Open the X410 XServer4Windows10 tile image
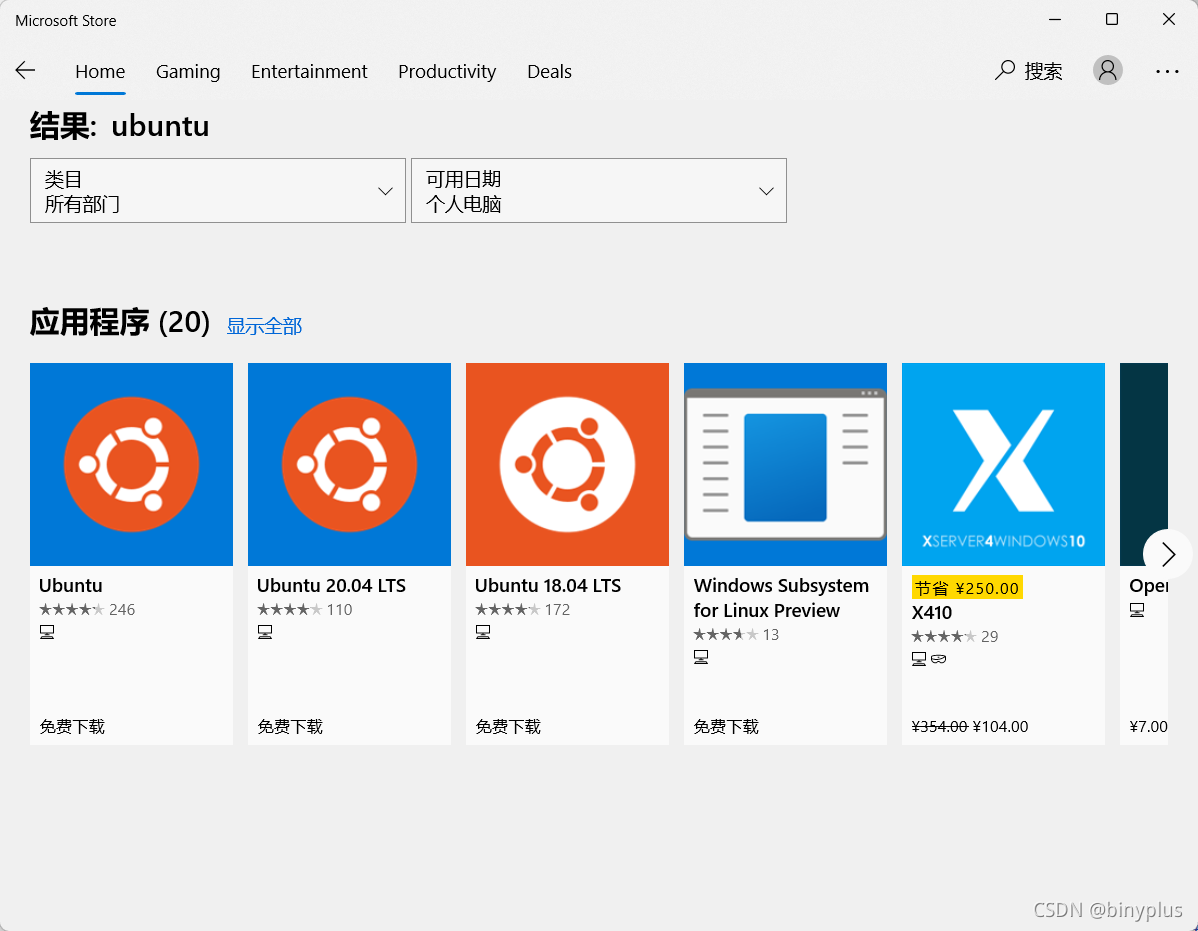Screen dimensions: 1198x931 click(1003, 464)
